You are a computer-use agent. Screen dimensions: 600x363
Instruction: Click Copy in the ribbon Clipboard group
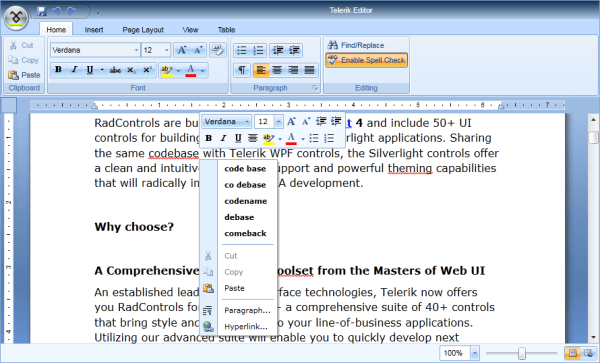point(24,60)
